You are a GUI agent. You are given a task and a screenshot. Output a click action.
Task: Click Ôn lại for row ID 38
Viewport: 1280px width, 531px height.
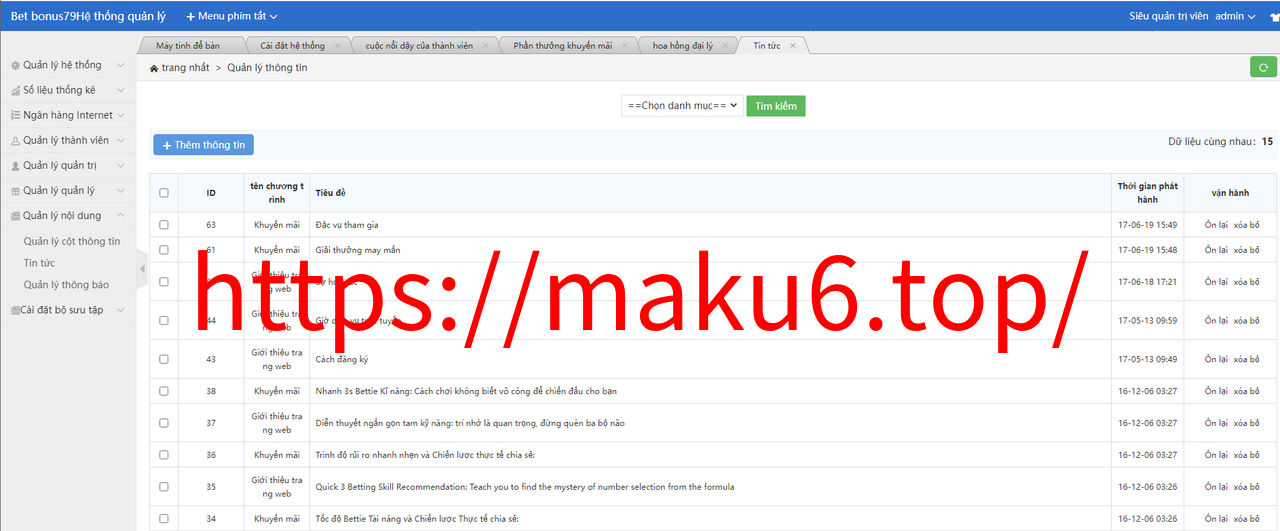[1216, 391]
